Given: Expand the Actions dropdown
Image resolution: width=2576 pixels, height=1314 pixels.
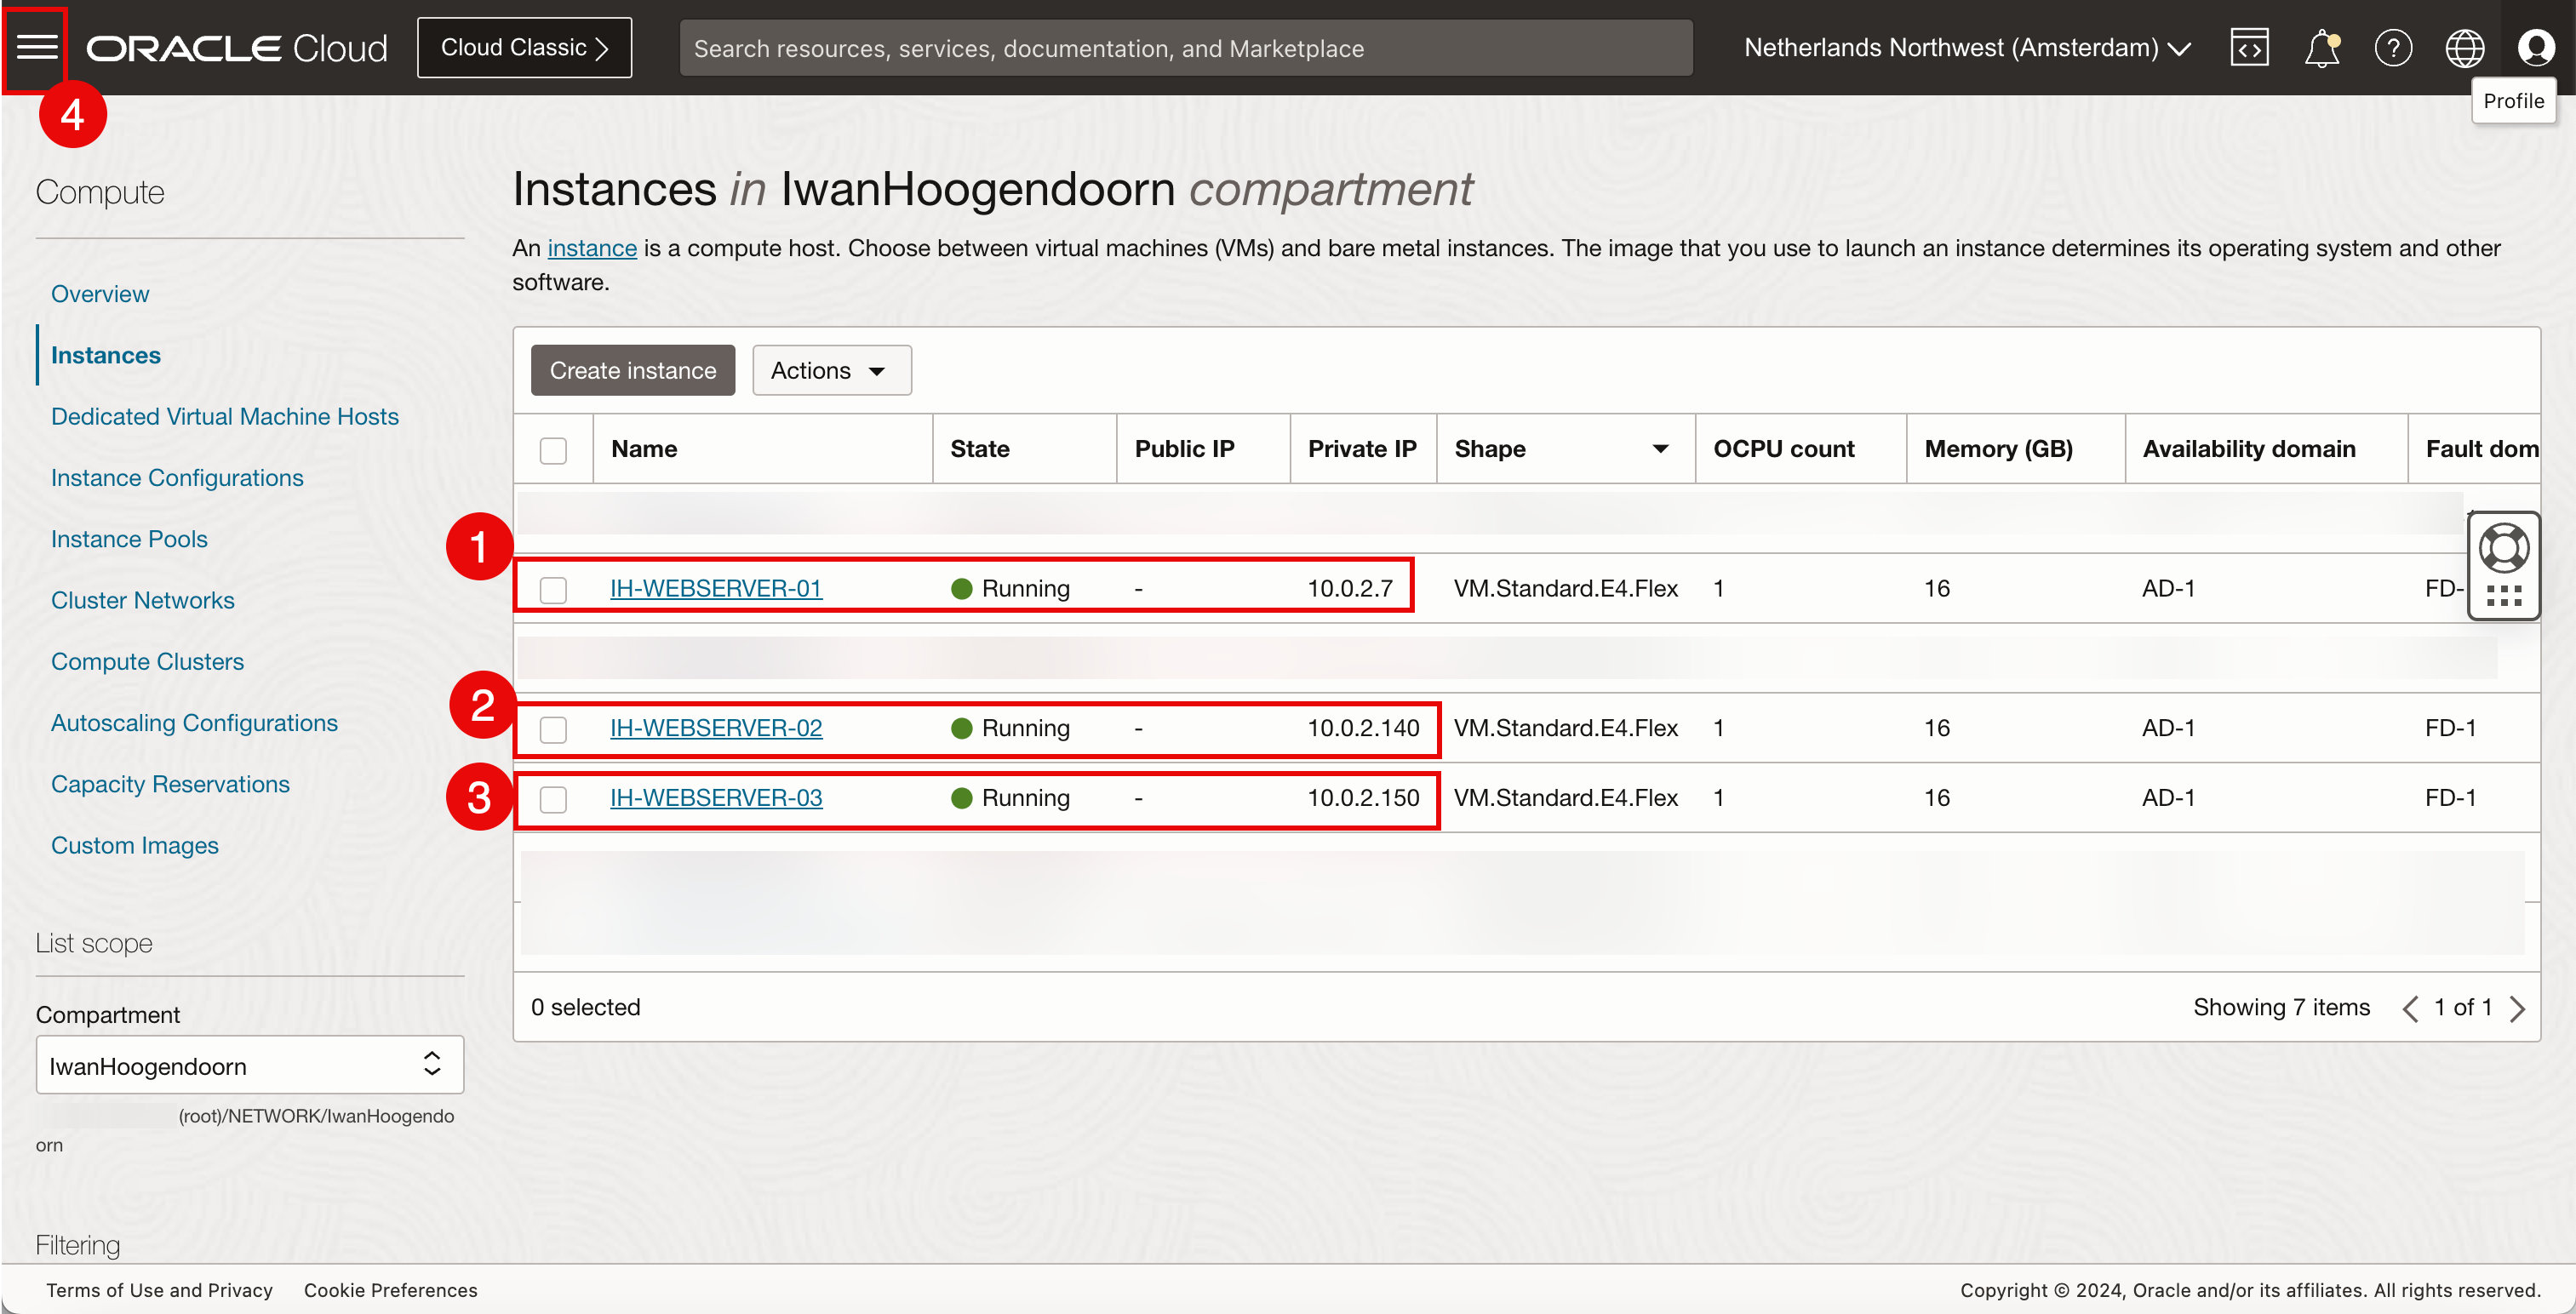Looking at the screenshot, I should click(830, 370).
